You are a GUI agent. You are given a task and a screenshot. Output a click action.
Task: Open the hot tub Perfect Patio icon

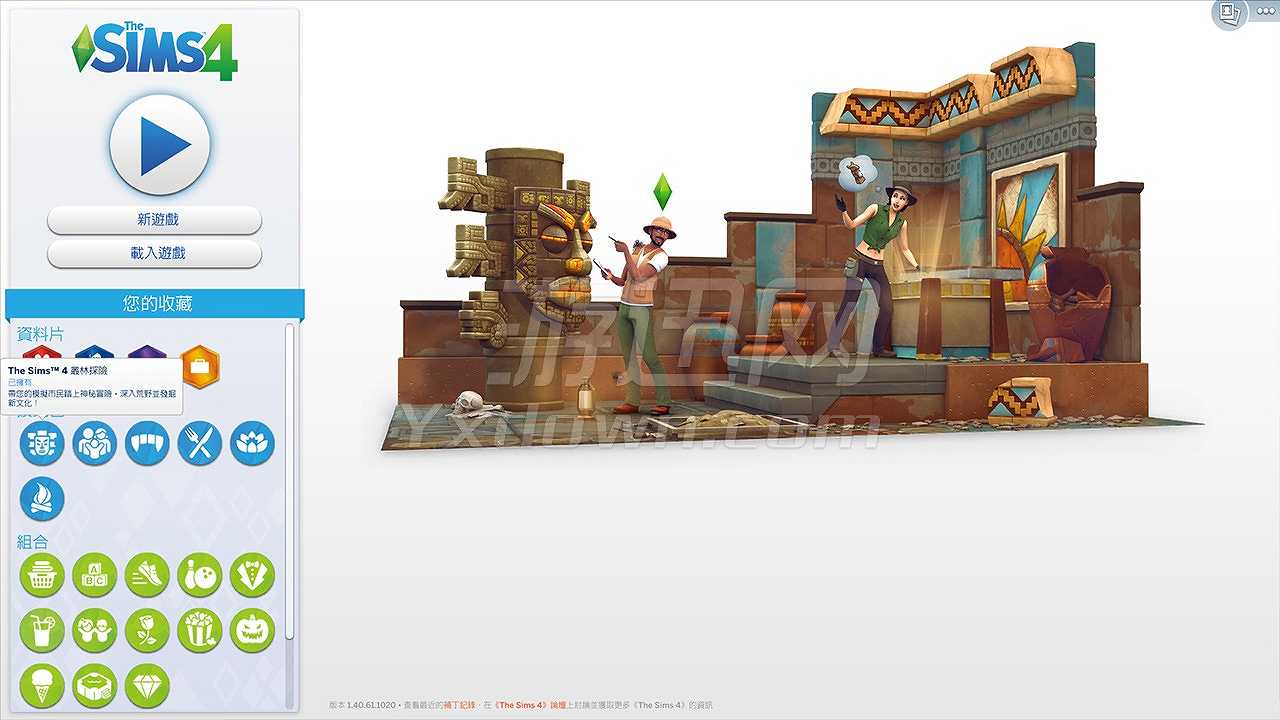95,686
